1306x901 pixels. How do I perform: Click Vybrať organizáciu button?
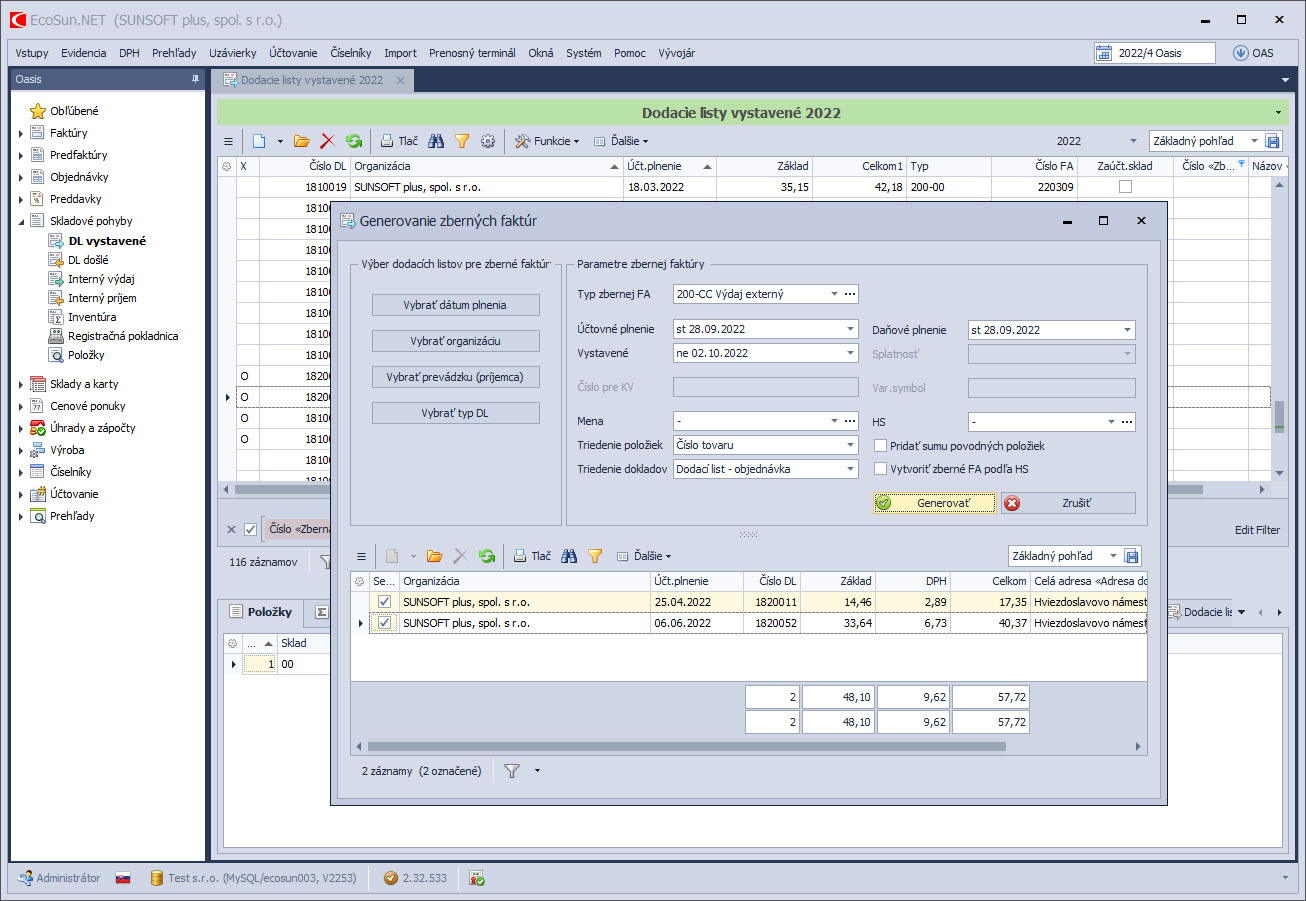click(455, 341)
